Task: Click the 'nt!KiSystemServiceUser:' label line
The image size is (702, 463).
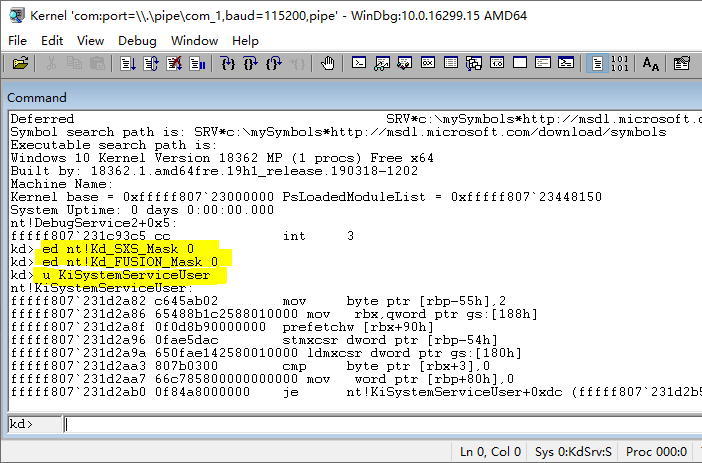Action: (102, 288)
